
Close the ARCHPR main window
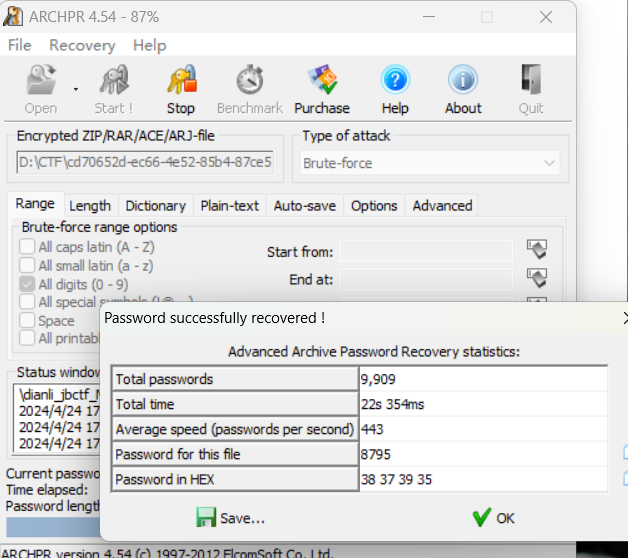click(545, 17)
